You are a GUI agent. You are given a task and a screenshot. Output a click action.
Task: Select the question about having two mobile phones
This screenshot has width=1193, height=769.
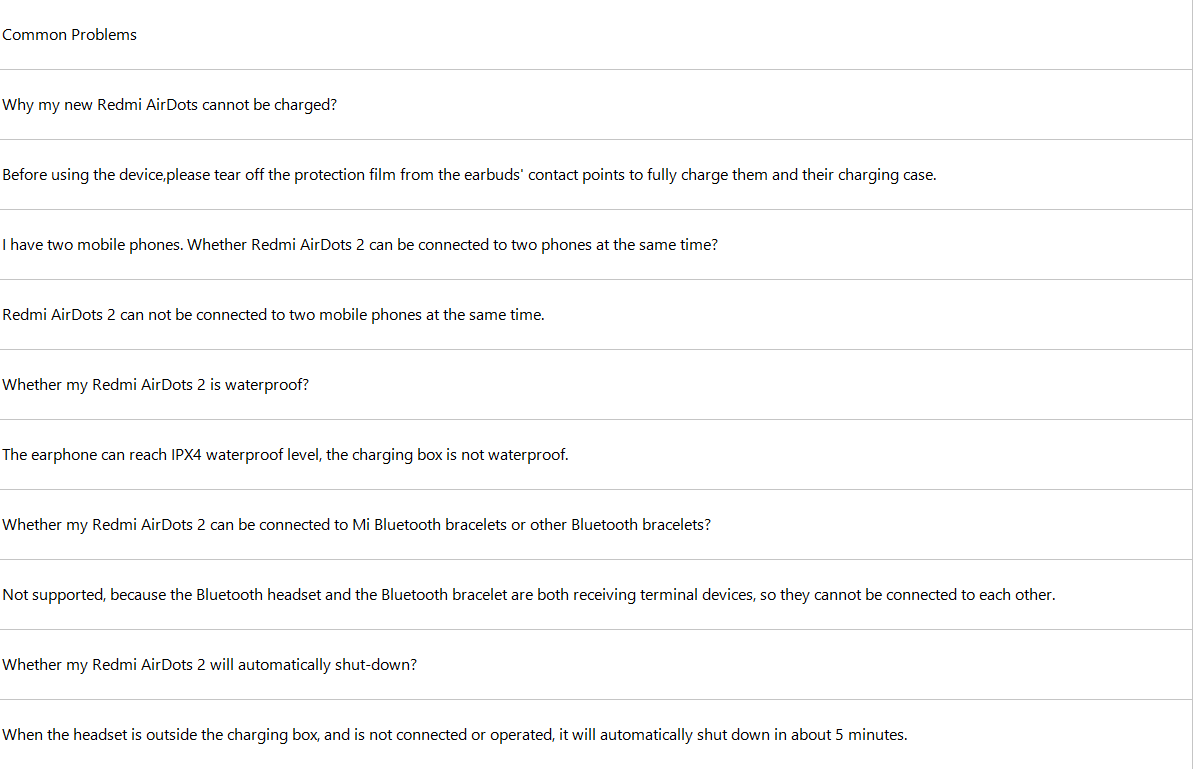[x=360, y=245]
